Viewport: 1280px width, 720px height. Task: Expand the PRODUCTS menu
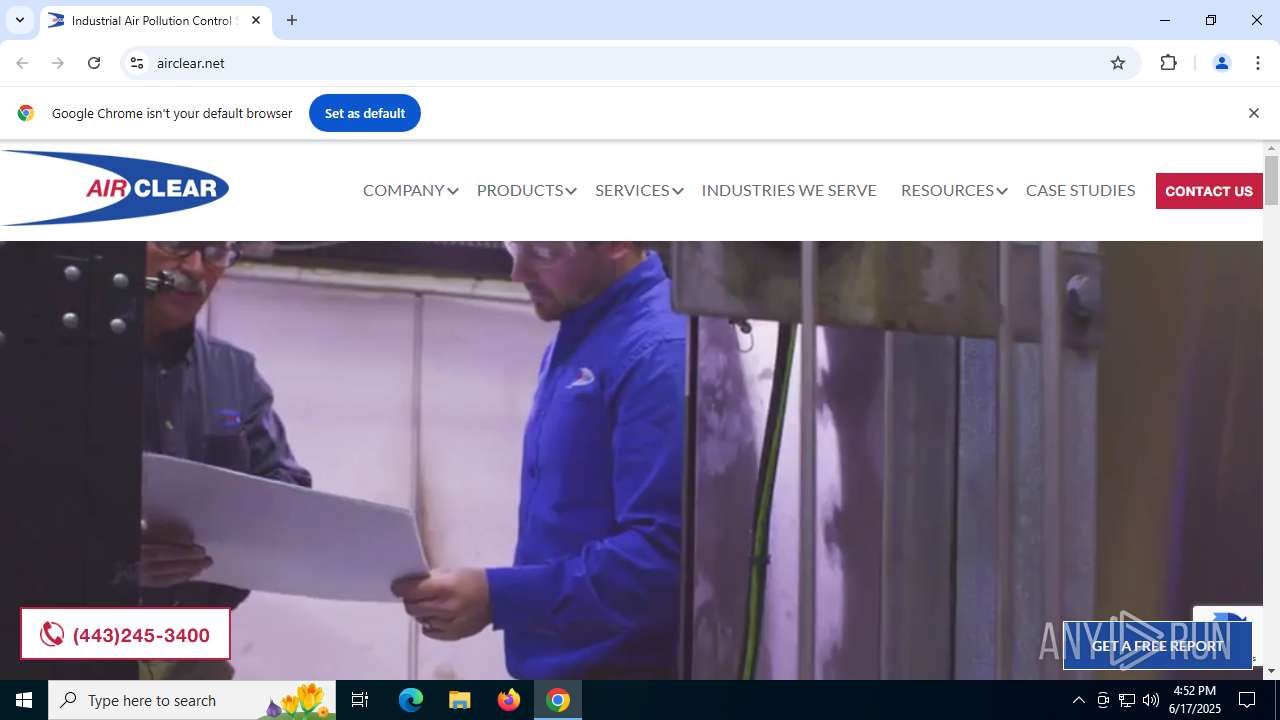click(x=526, y=190)
